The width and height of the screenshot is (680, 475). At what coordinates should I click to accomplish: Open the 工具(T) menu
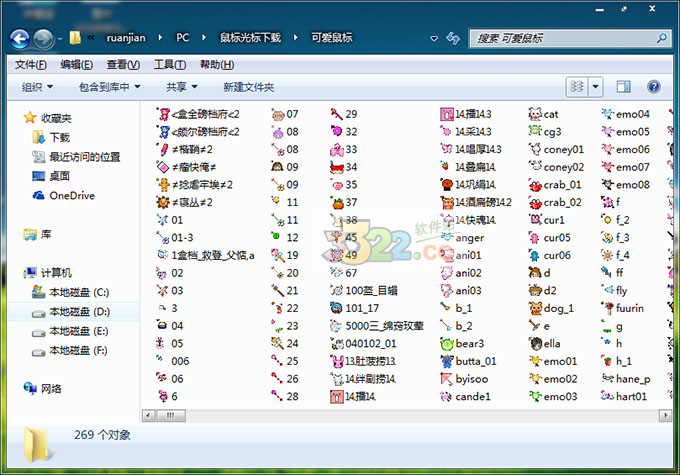169,64
